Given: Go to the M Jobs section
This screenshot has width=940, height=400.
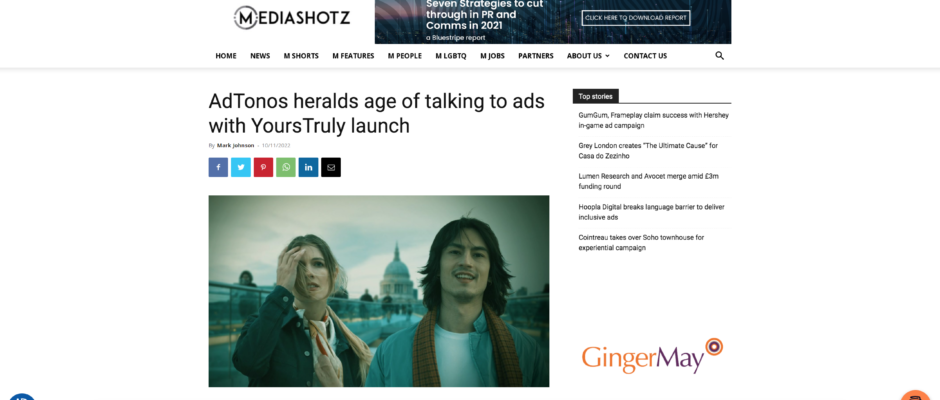Looking at the screenshot, I should [x=492, y=56].
